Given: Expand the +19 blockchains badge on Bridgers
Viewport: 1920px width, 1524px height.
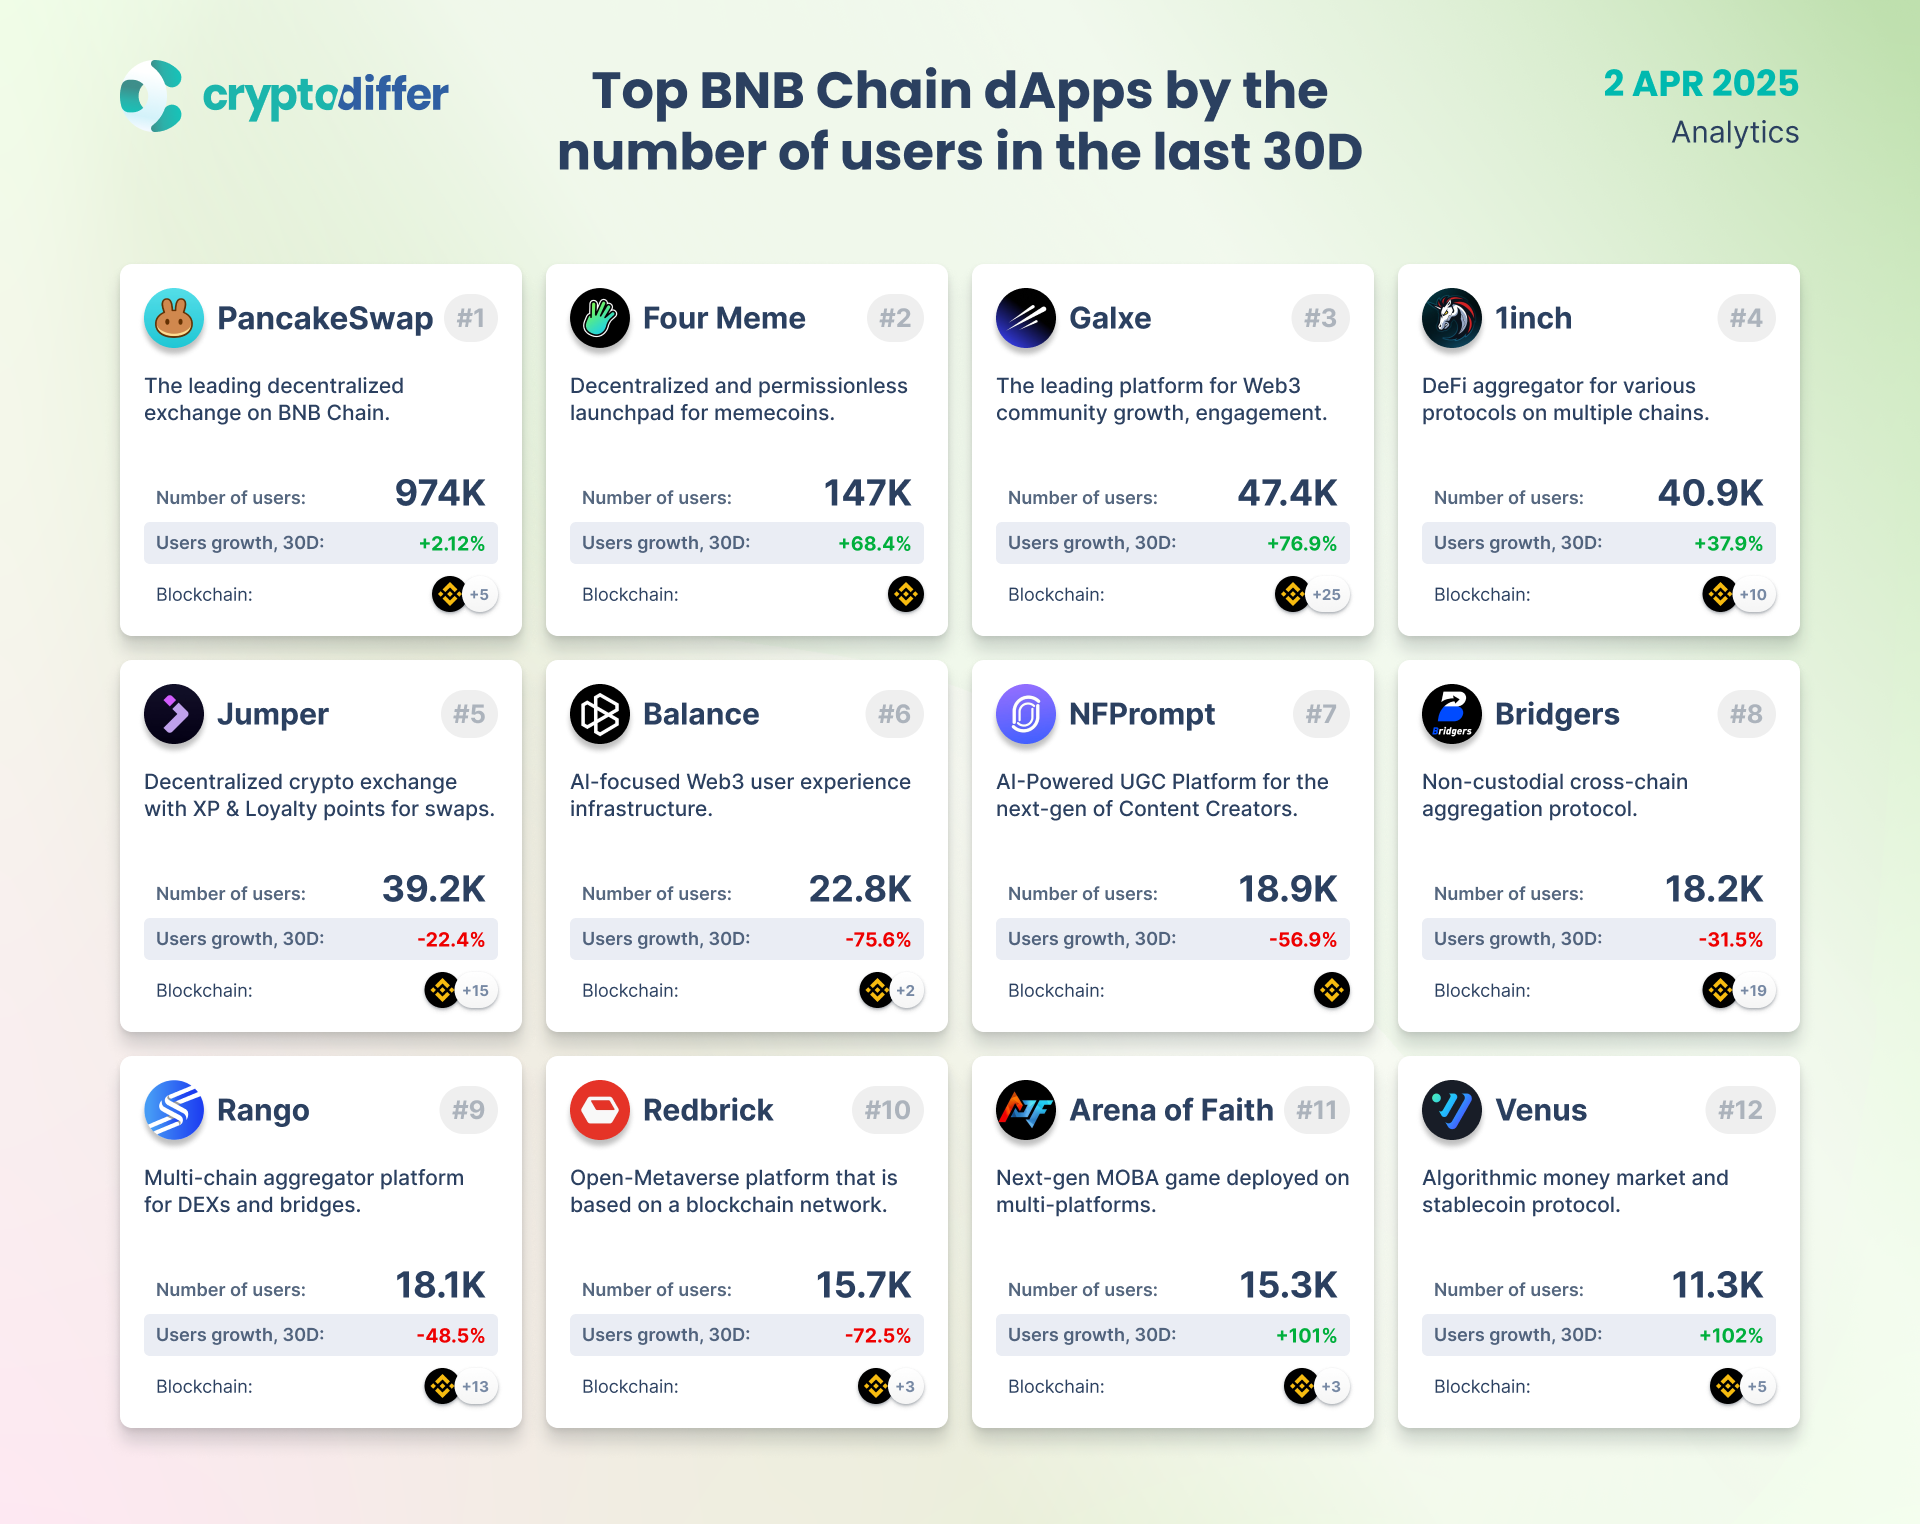Looking at the screenshot, I should click(x=1754, y=990).
